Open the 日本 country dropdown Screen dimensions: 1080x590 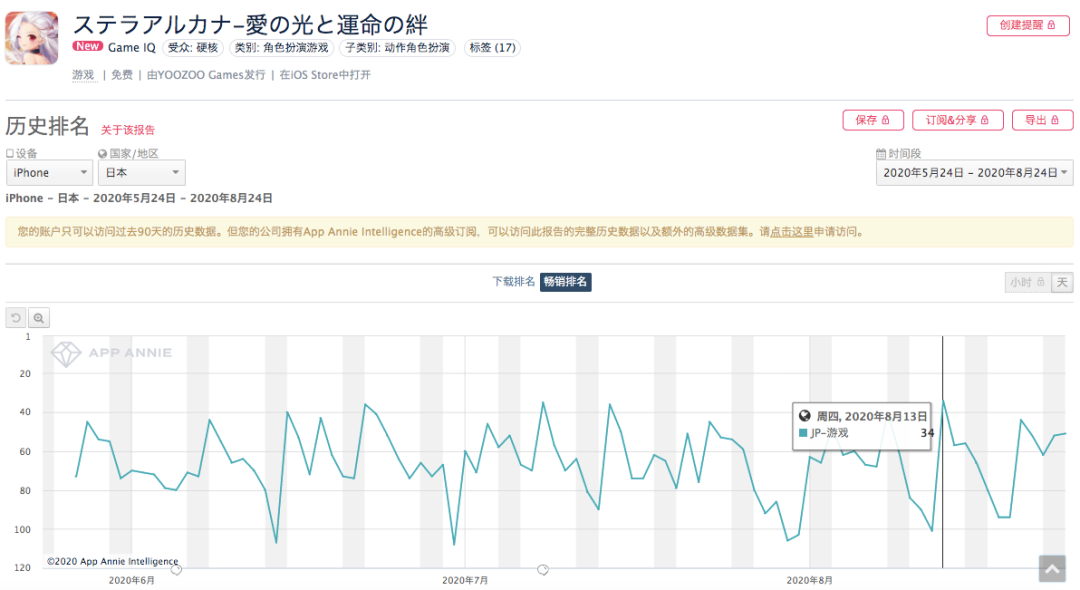(x=141, y=173)
